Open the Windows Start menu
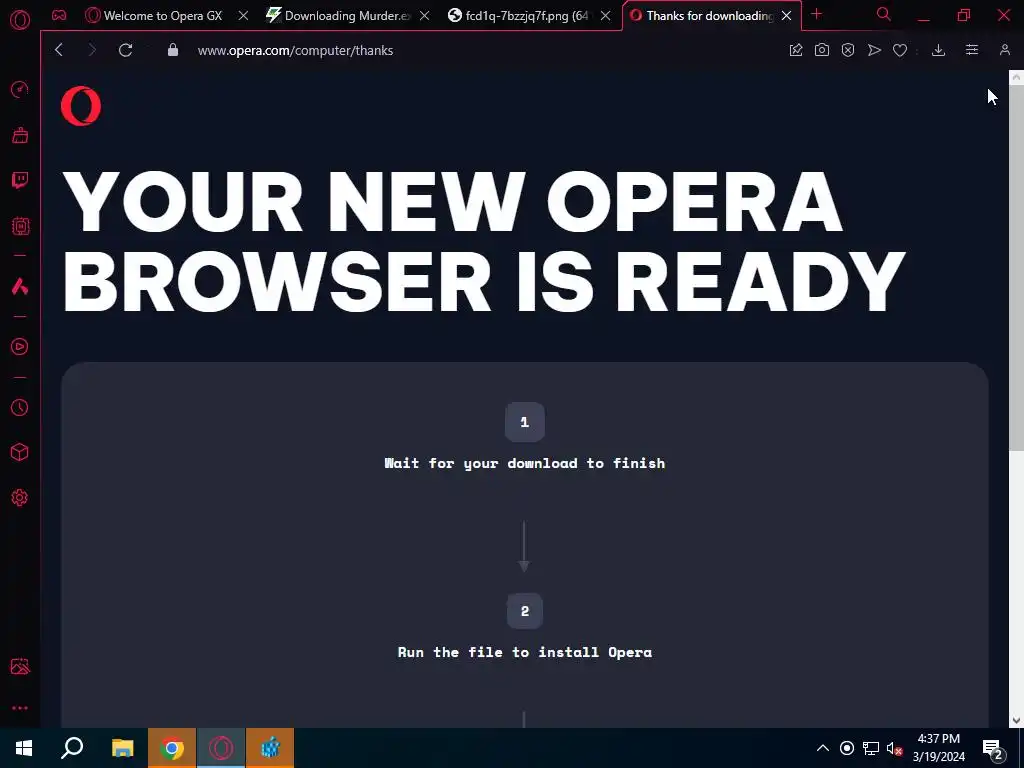This screenshot has height=768, width=1024. tap(24, 748)
